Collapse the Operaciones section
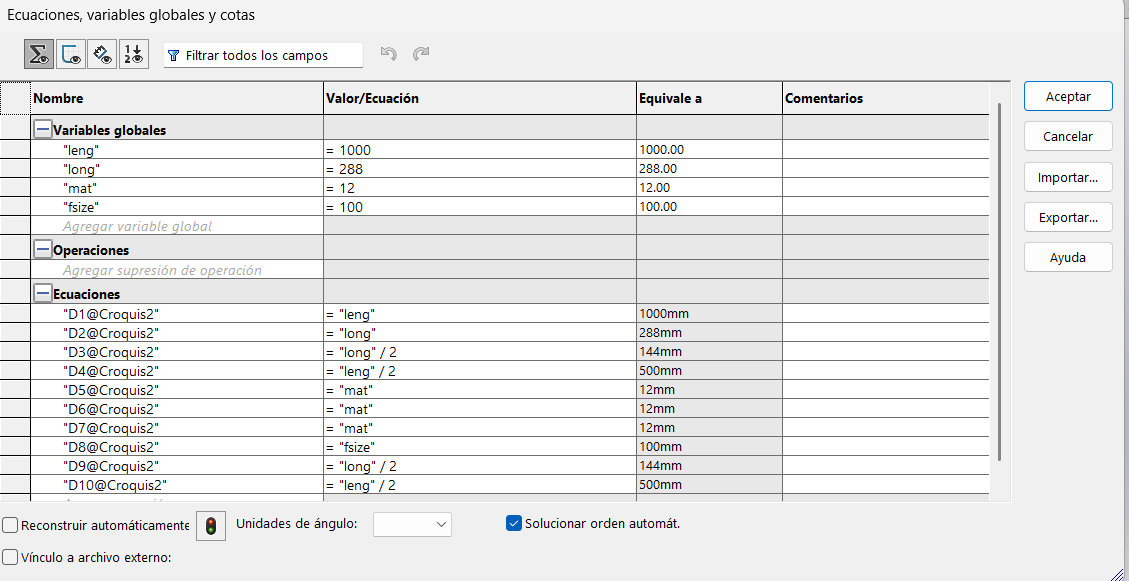The width and height of the screenshot is (1129, 581). coord(43,250)
